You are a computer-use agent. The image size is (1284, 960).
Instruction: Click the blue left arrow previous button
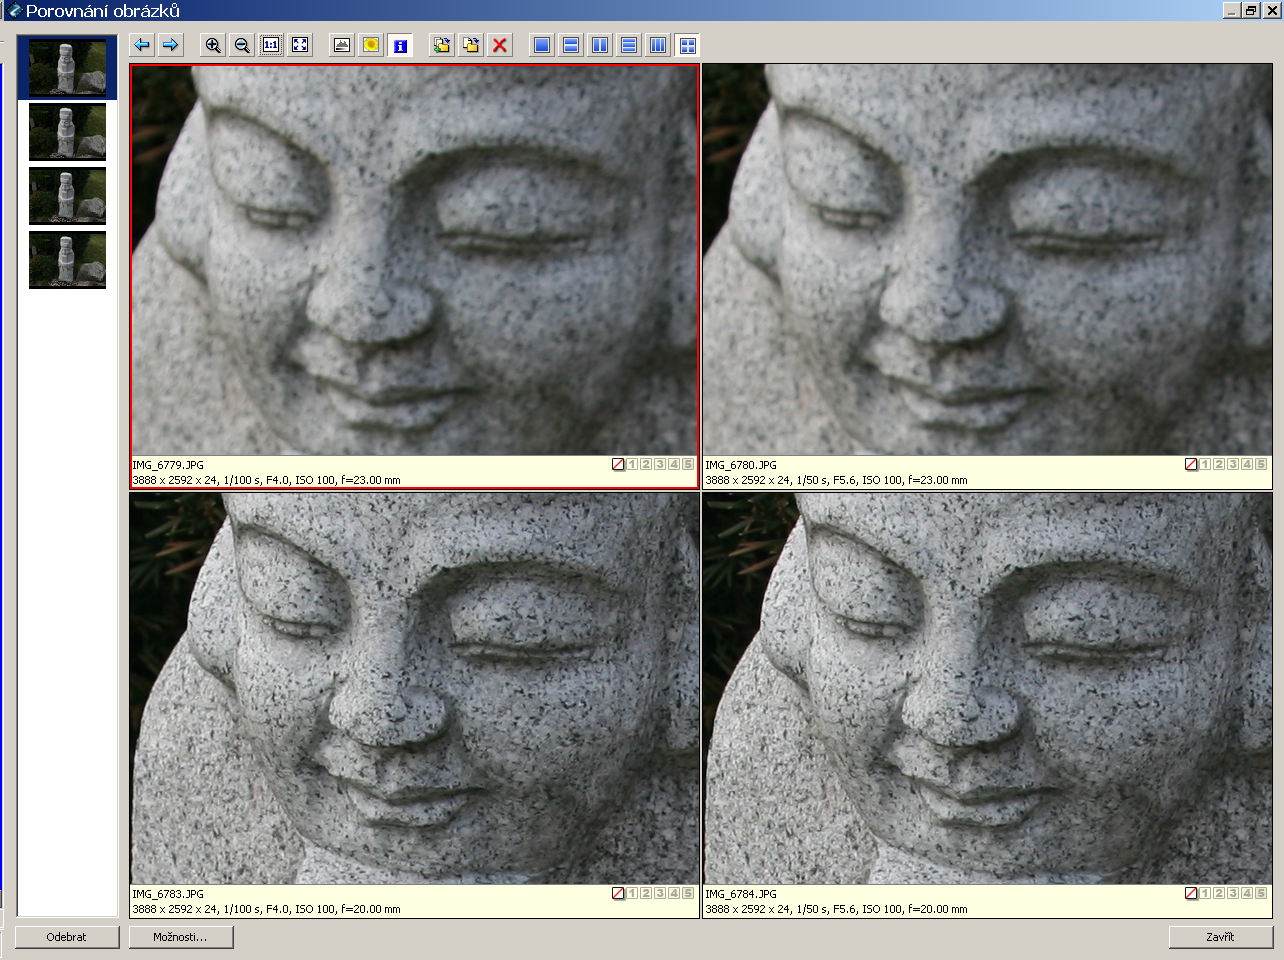point(142,45)
